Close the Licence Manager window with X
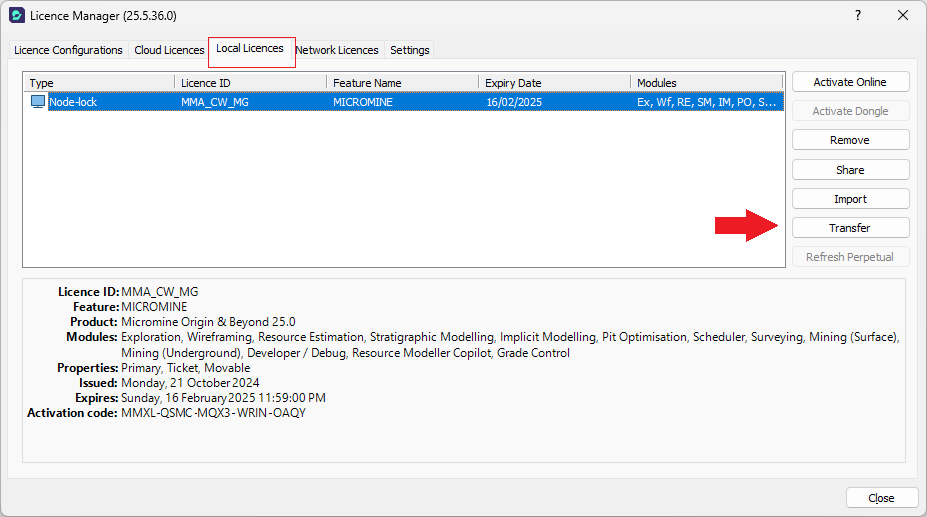This screenshot has height=517, width=927. pyautogui.click(x=903, y=15)
